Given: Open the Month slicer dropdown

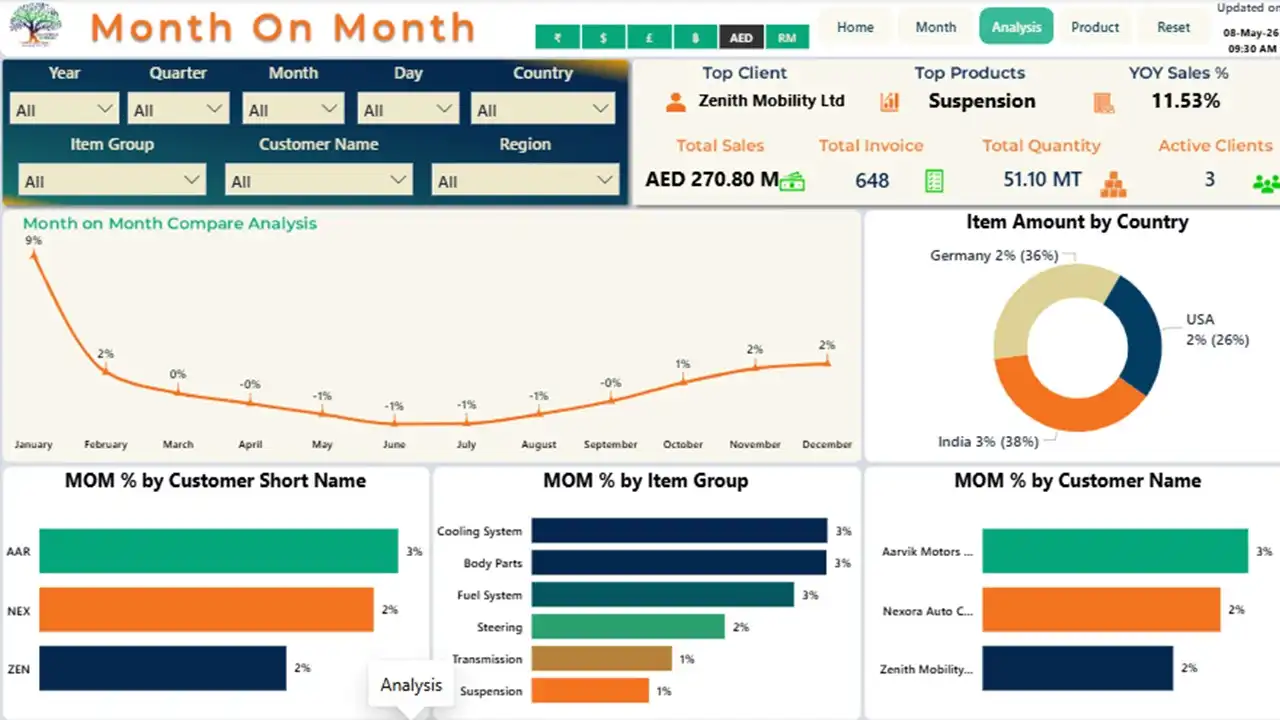Looking at the screenshot, I should 293,109.
